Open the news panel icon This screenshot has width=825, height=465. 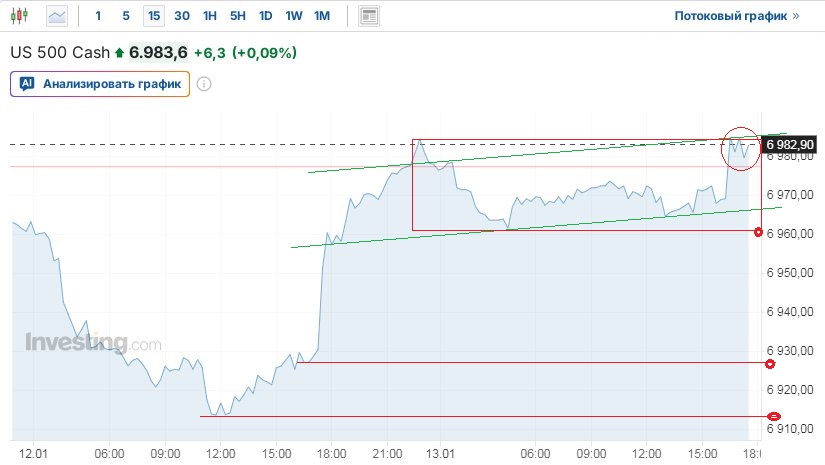point(369,16)
